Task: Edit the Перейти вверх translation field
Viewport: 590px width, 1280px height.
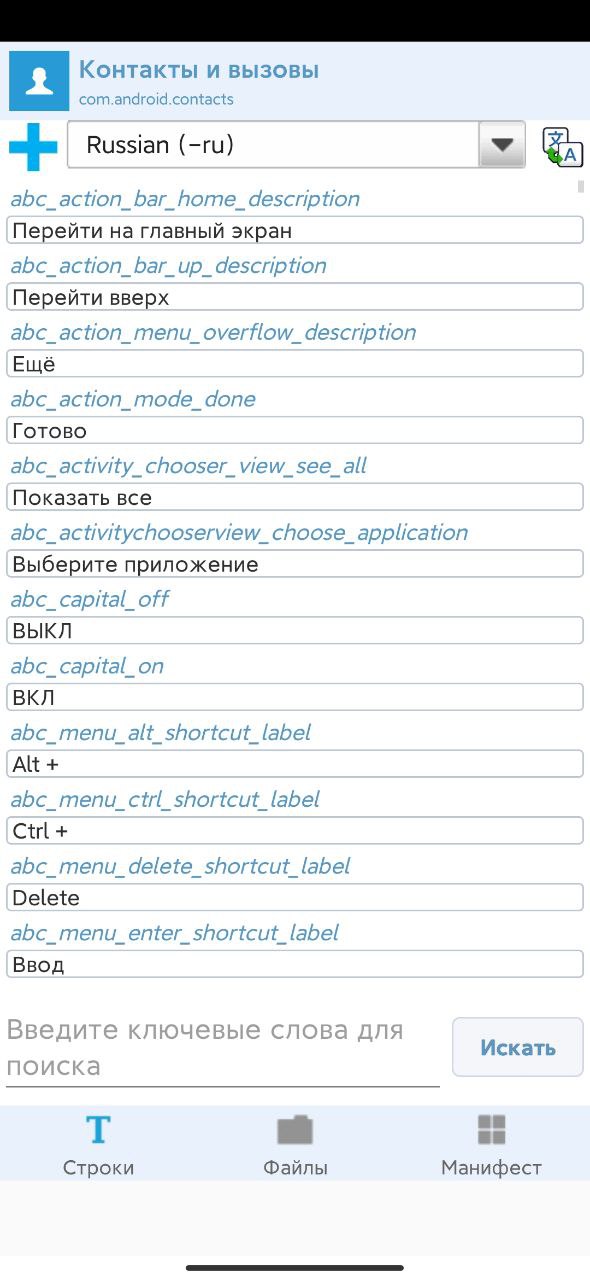Action: 295,298
